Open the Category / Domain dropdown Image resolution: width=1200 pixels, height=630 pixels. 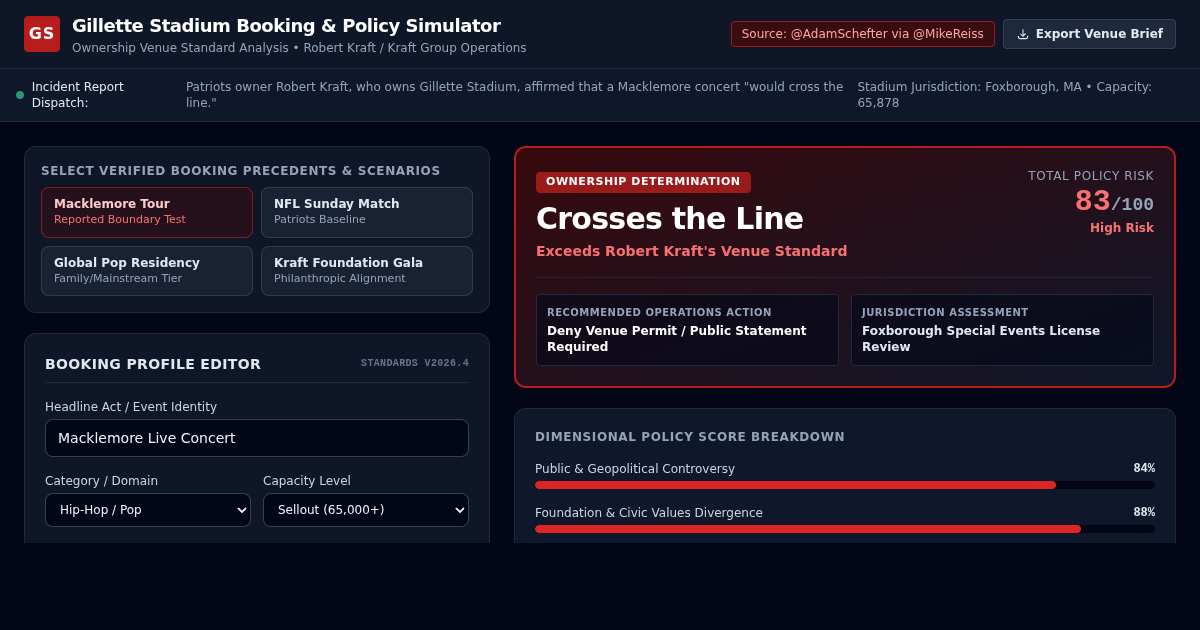click(x=148, y=510)
